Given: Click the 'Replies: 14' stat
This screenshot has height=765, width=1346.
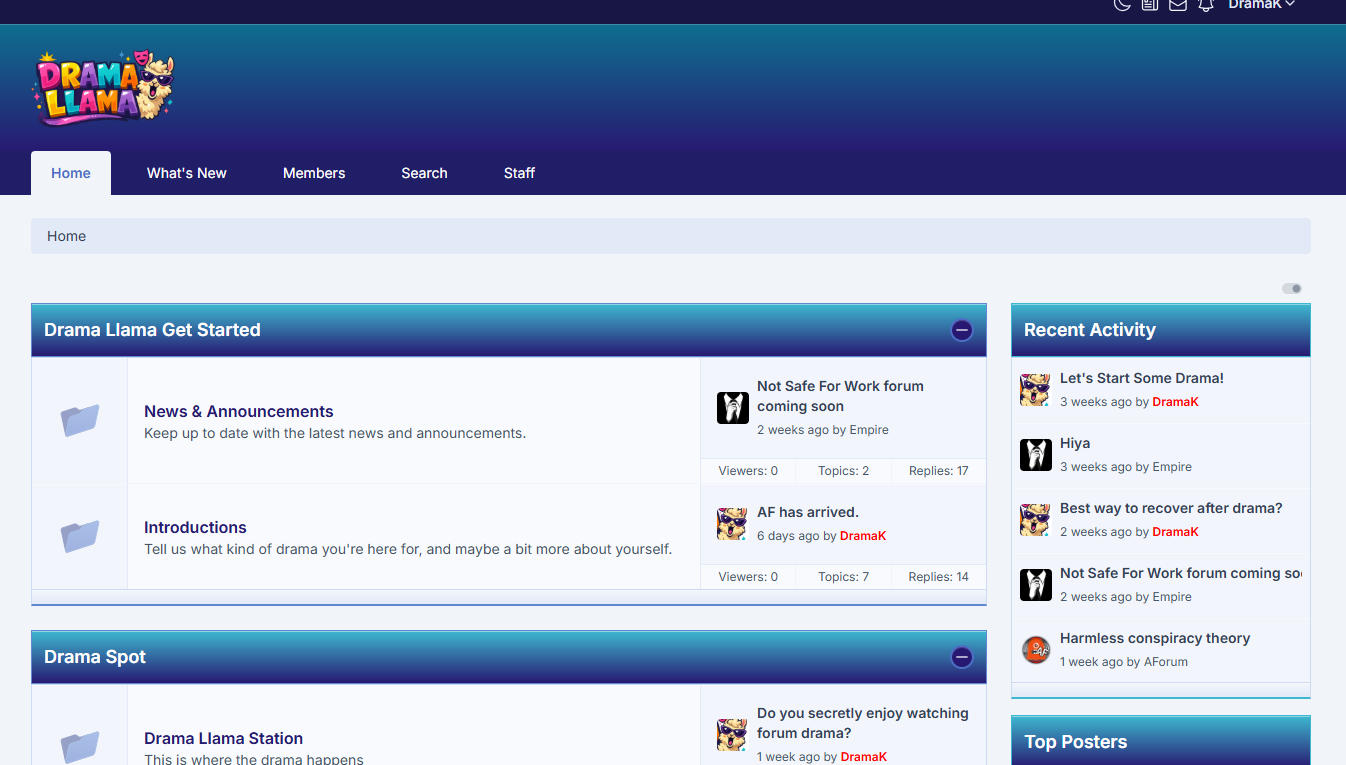Looking at the screenshot, I should (939, 577).
